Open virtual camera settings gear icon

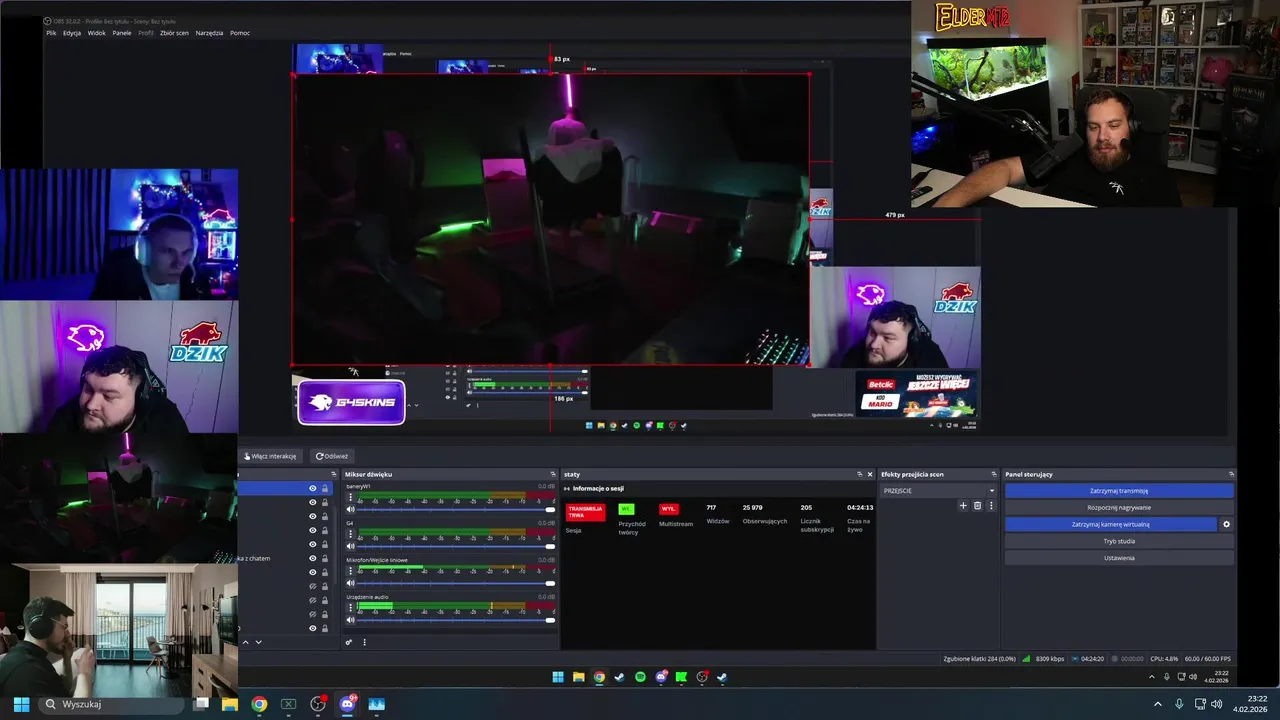tap(1227, 524)
